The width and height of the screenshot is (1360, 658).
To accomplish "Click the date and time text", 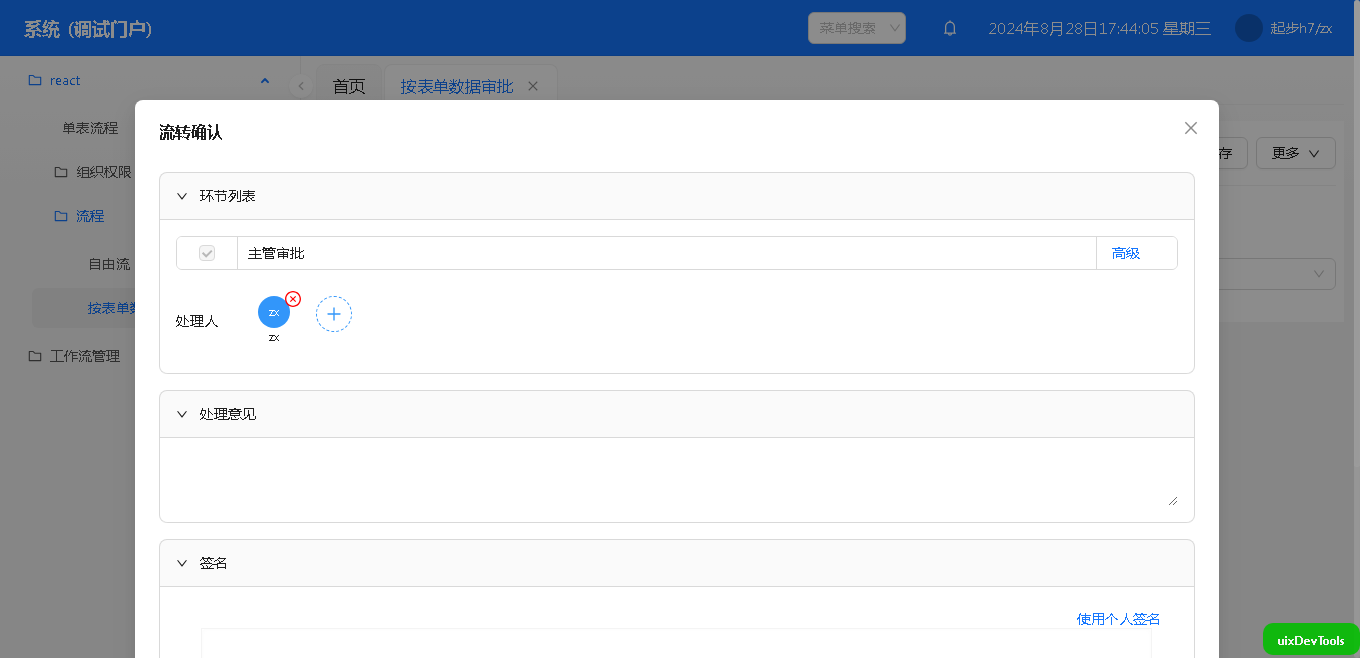I will click(1100, 28).
